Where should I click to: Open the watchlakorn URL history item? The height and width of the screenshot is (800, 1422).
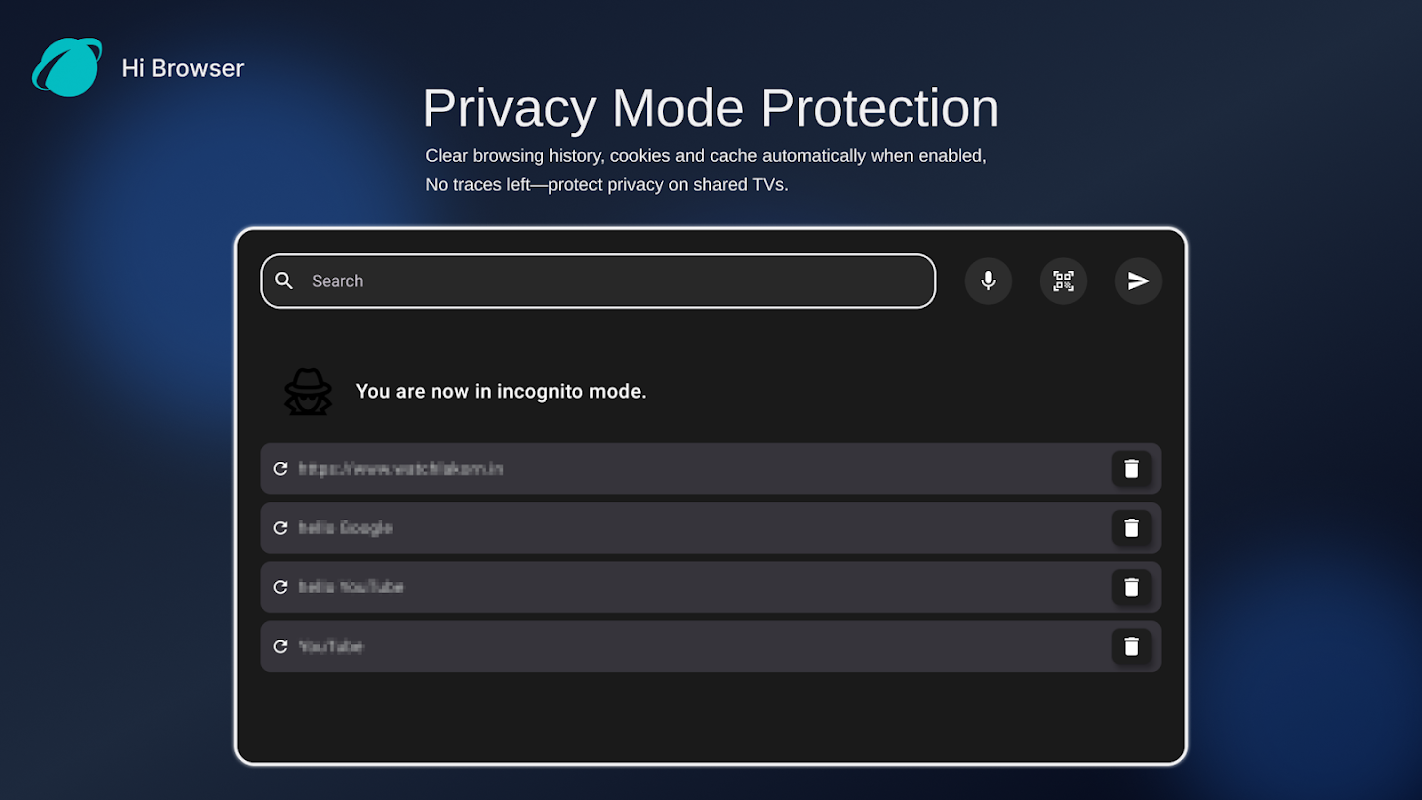click(400, 469)
